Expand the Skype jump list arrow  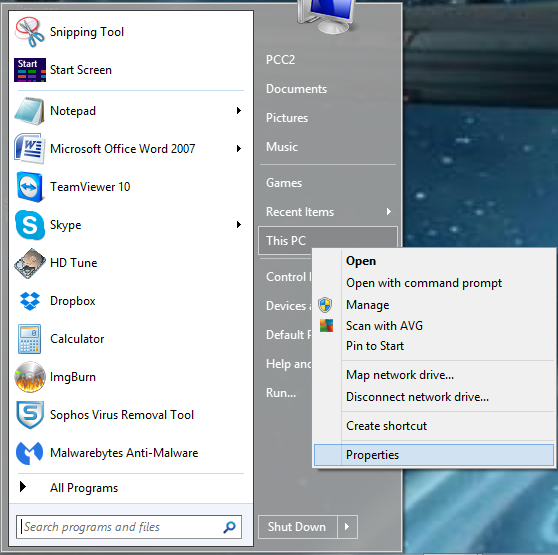click(x=239, y=224)
